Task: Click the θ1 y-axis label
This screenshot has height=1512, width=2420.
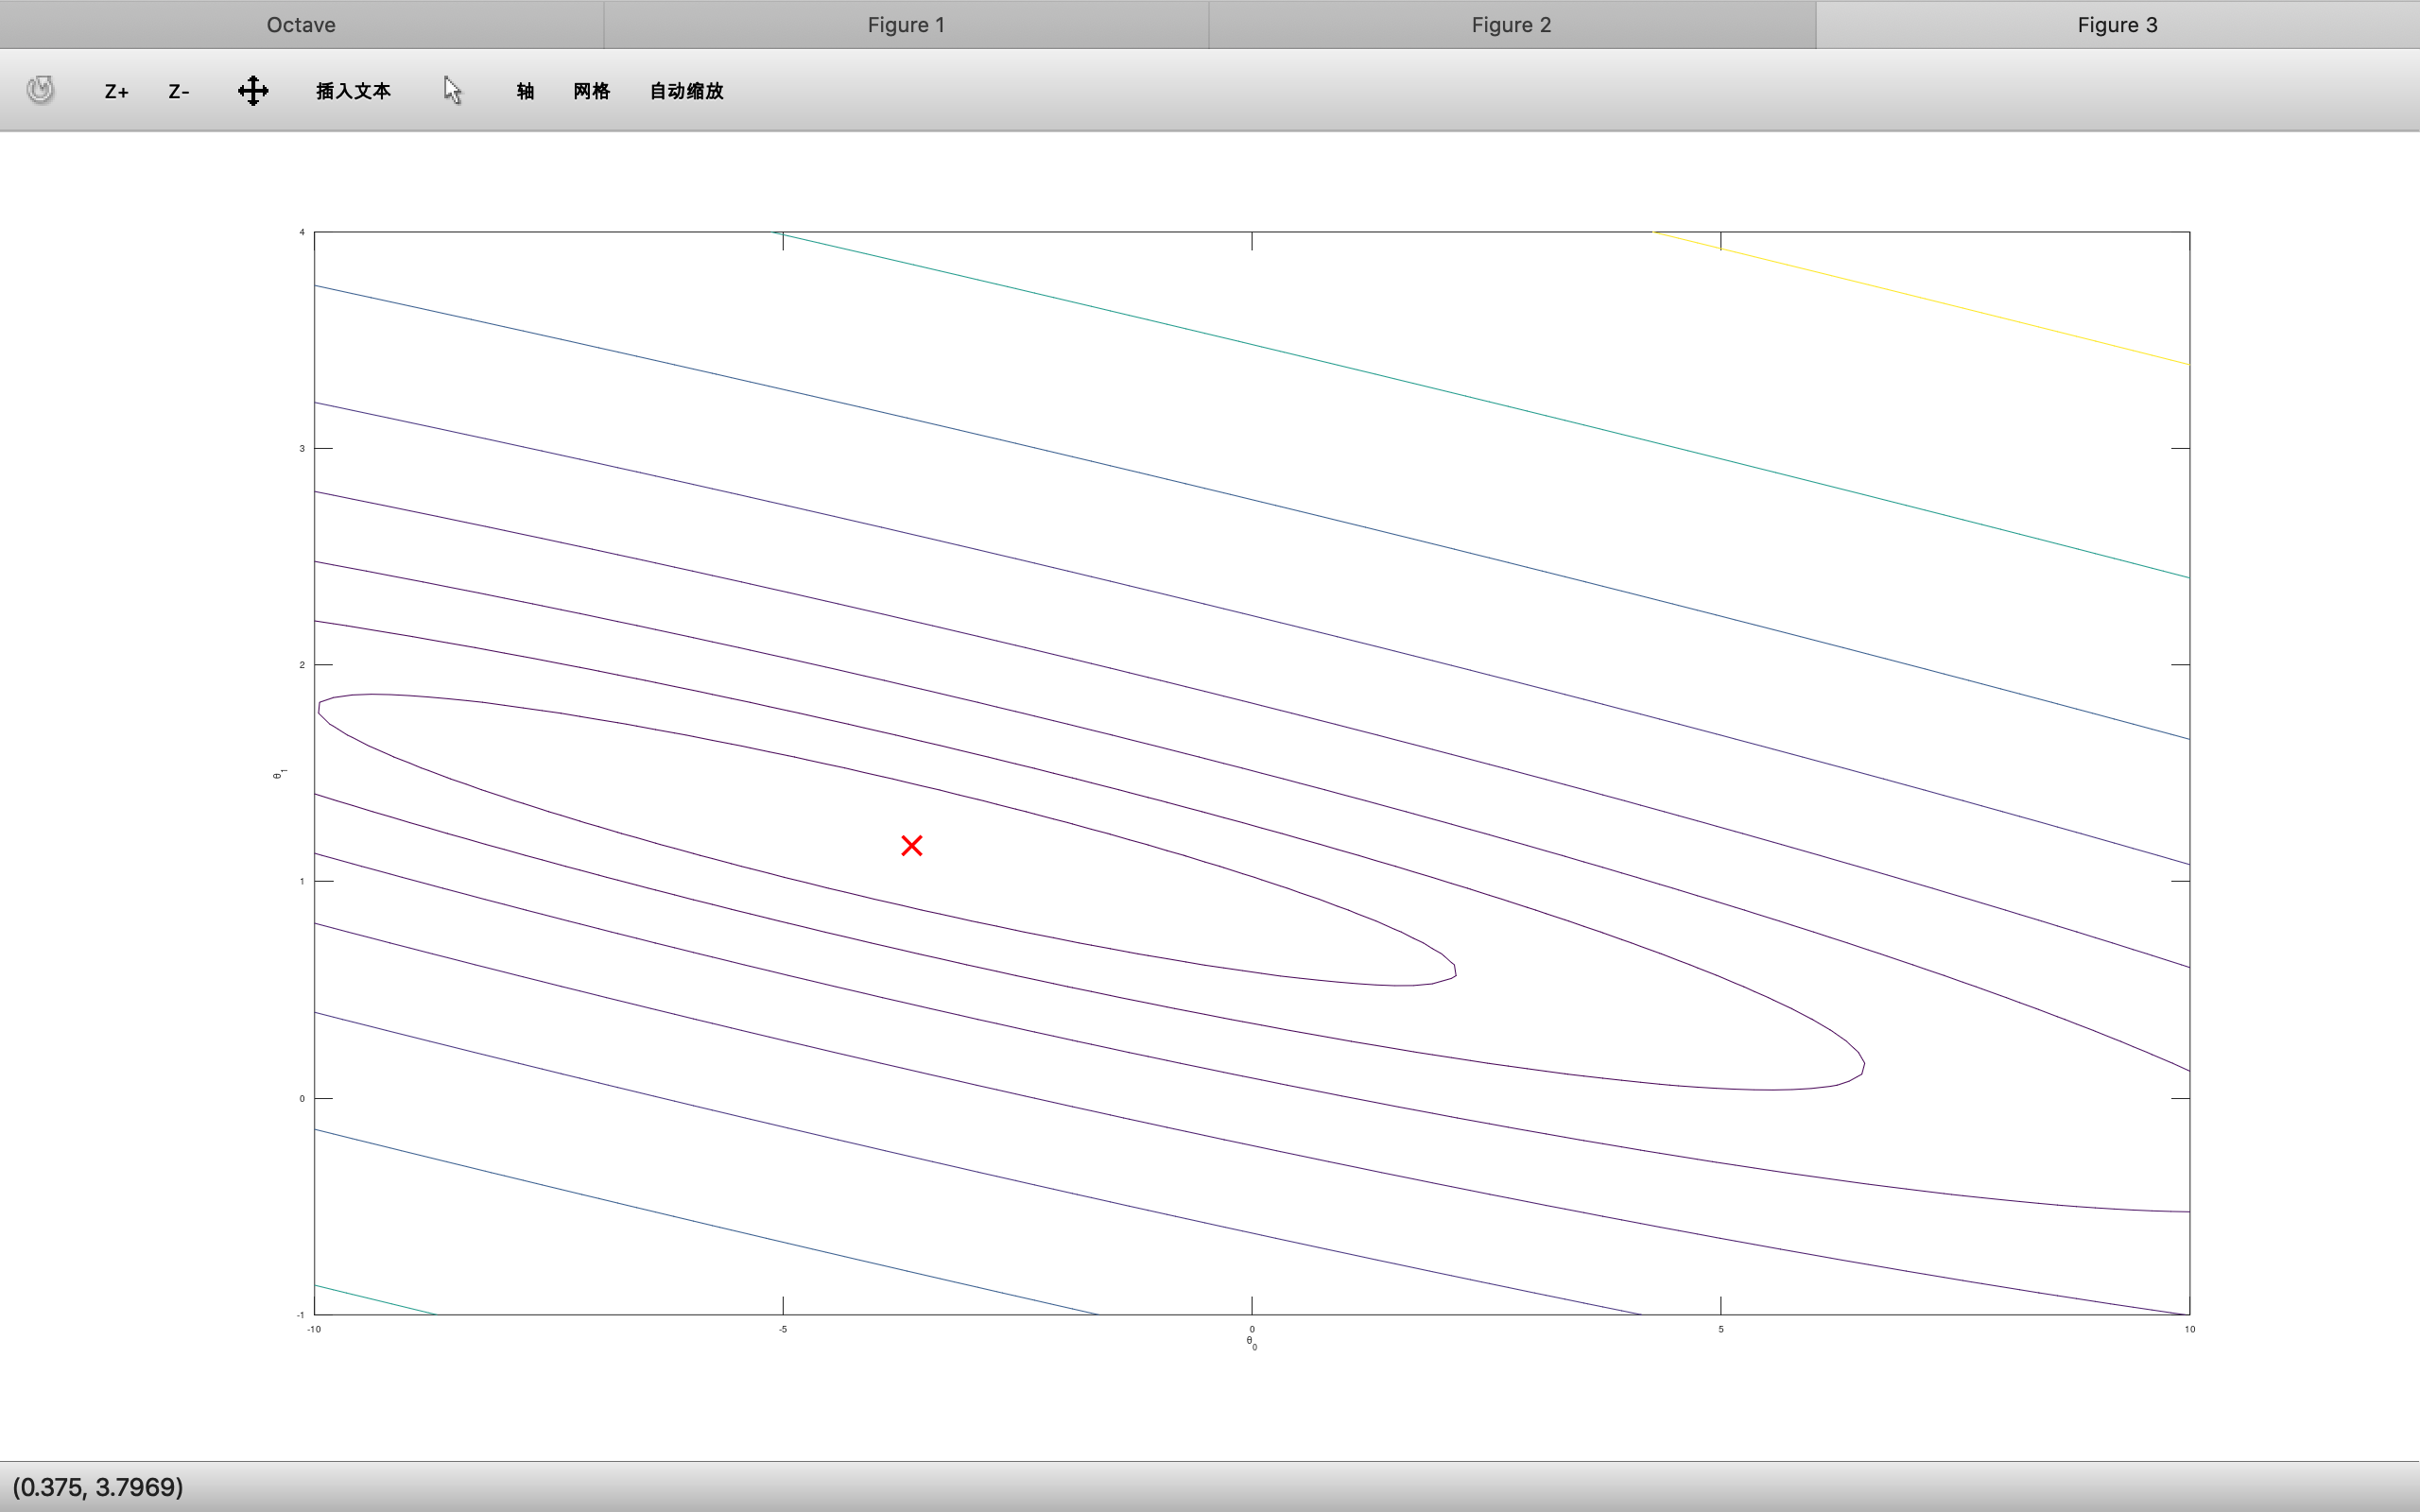Action: pos(280,773)
